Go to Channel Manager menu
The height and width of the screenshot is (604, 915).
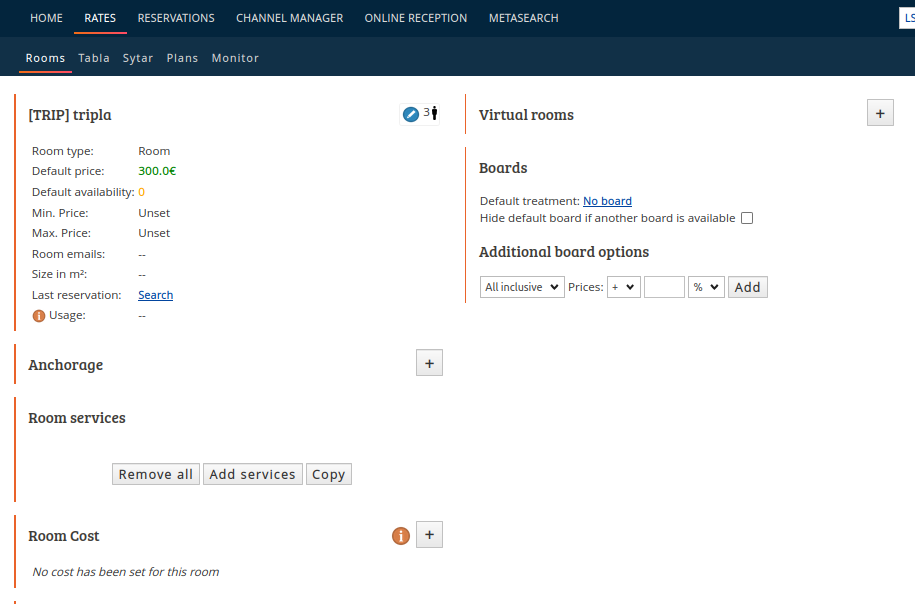[289, 18]
